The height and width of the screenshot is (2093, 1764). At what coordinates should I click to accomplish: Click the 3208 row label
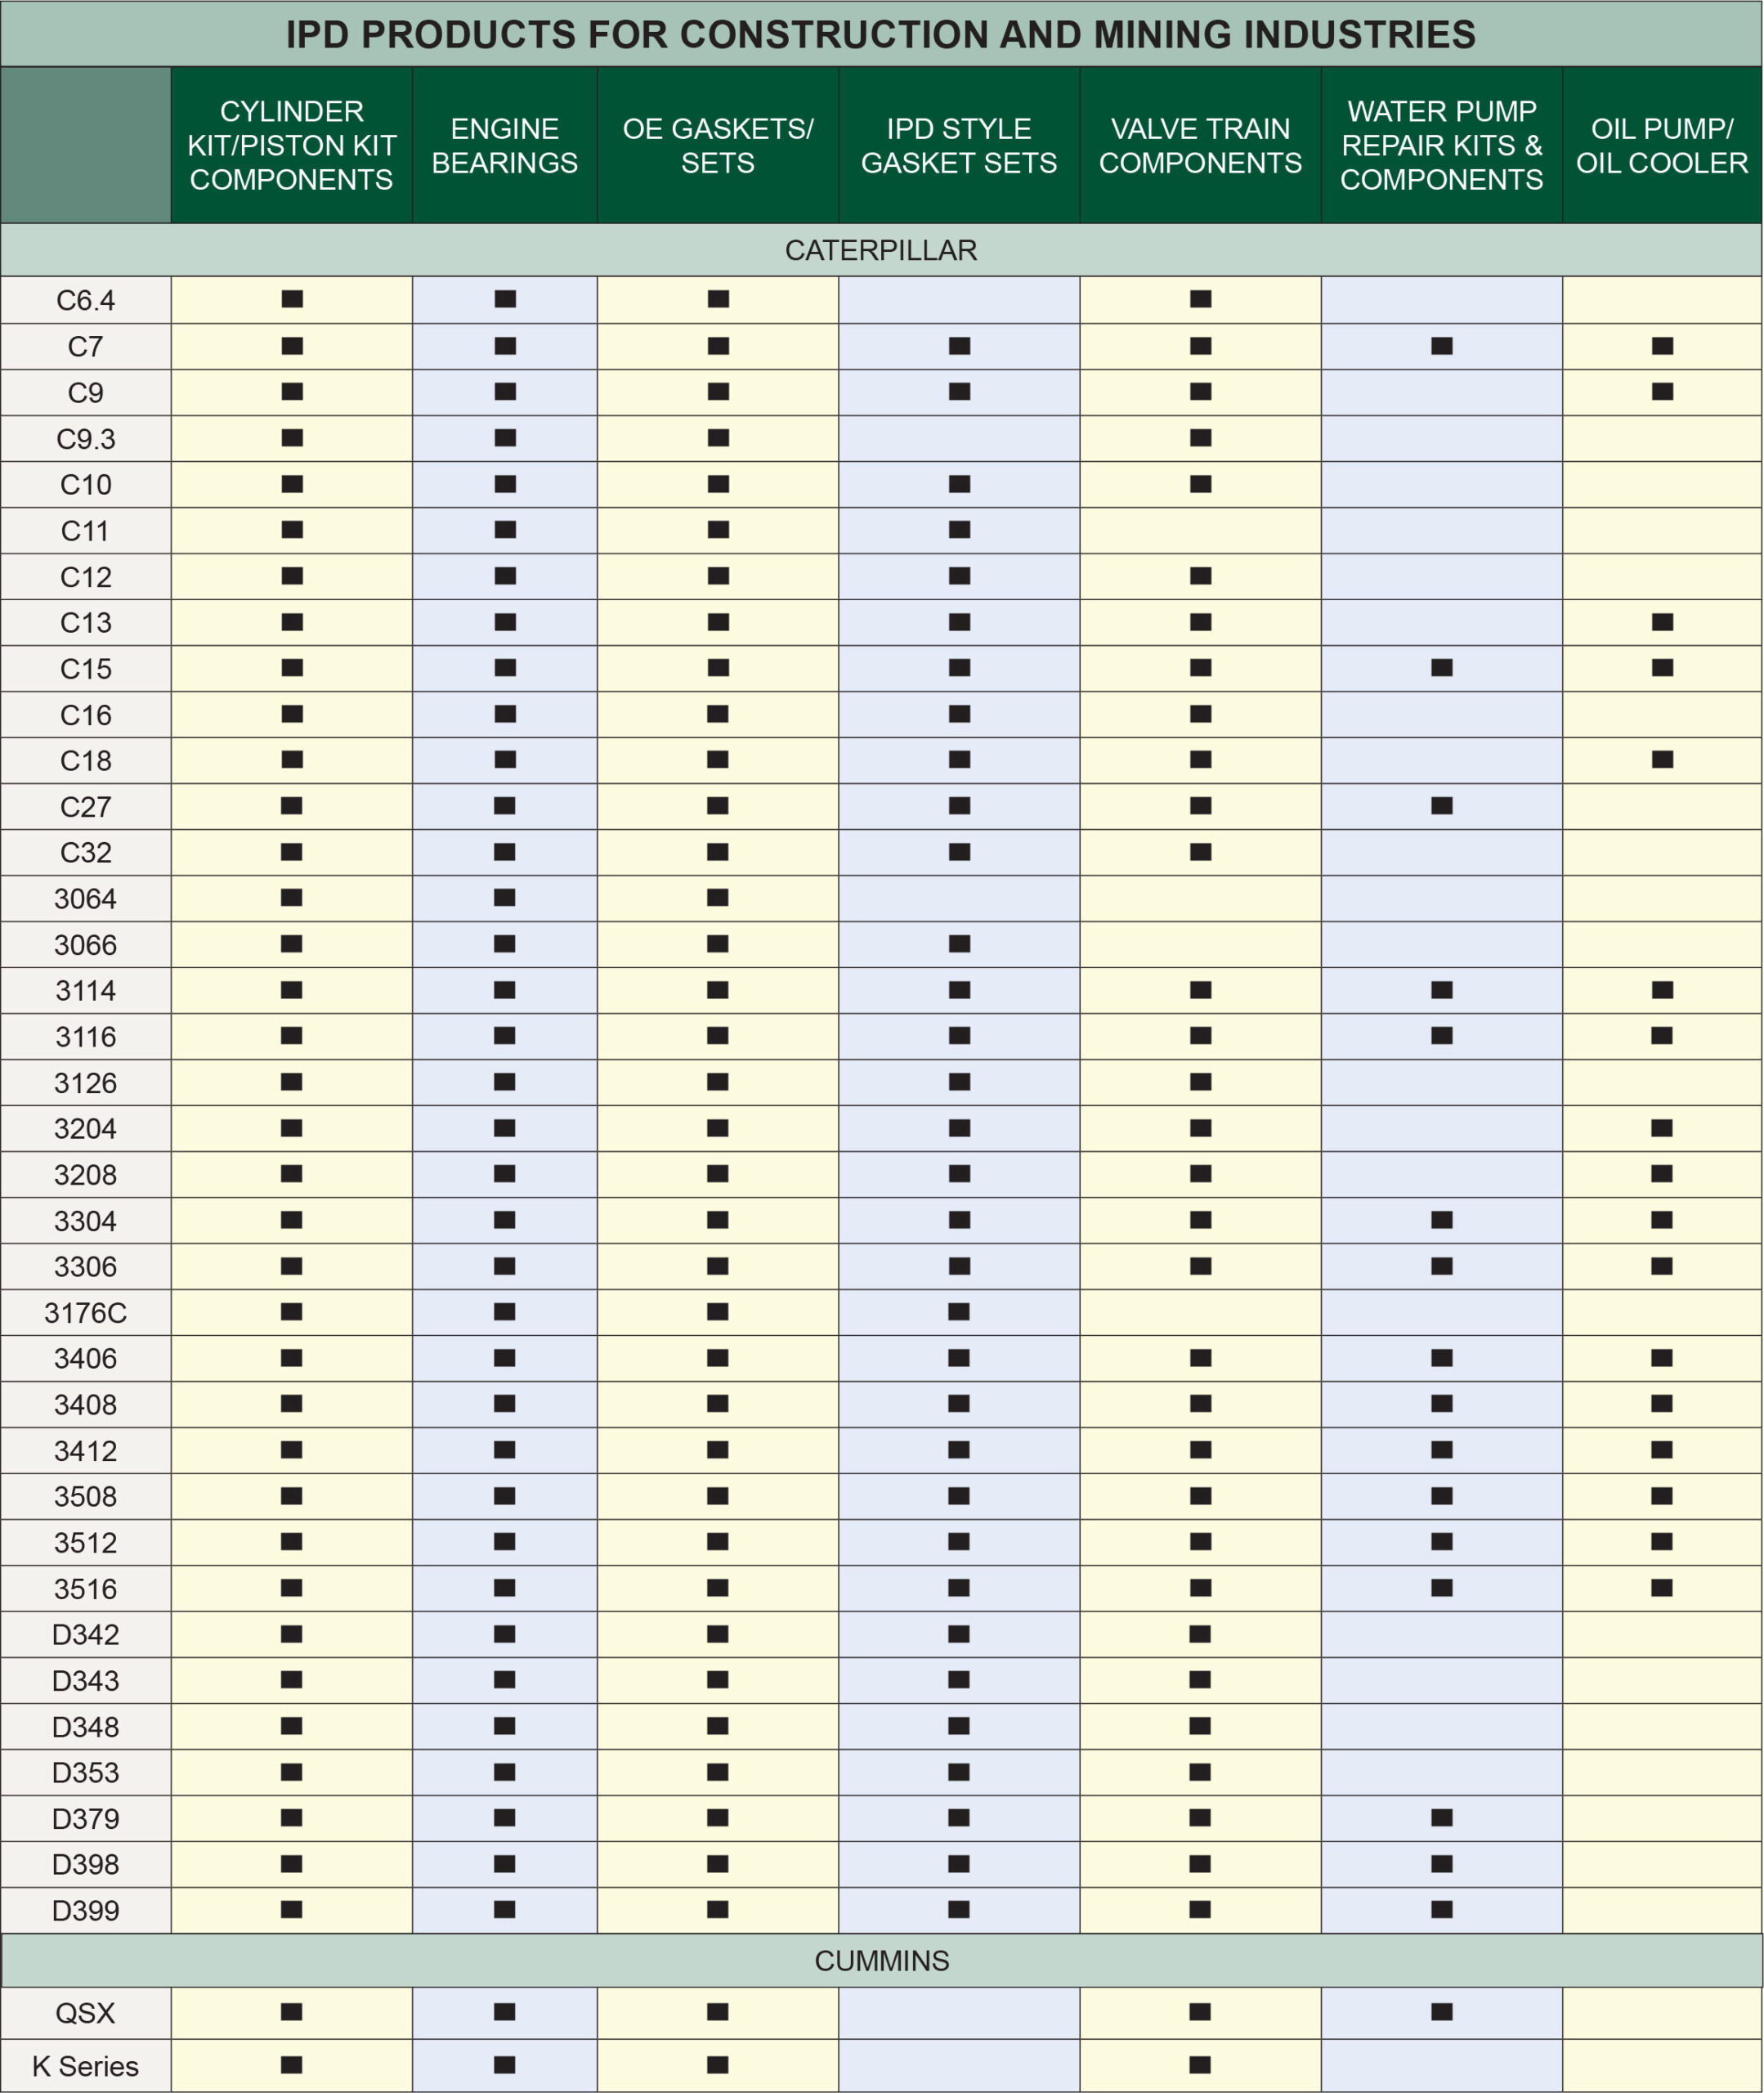[86, 1174]
